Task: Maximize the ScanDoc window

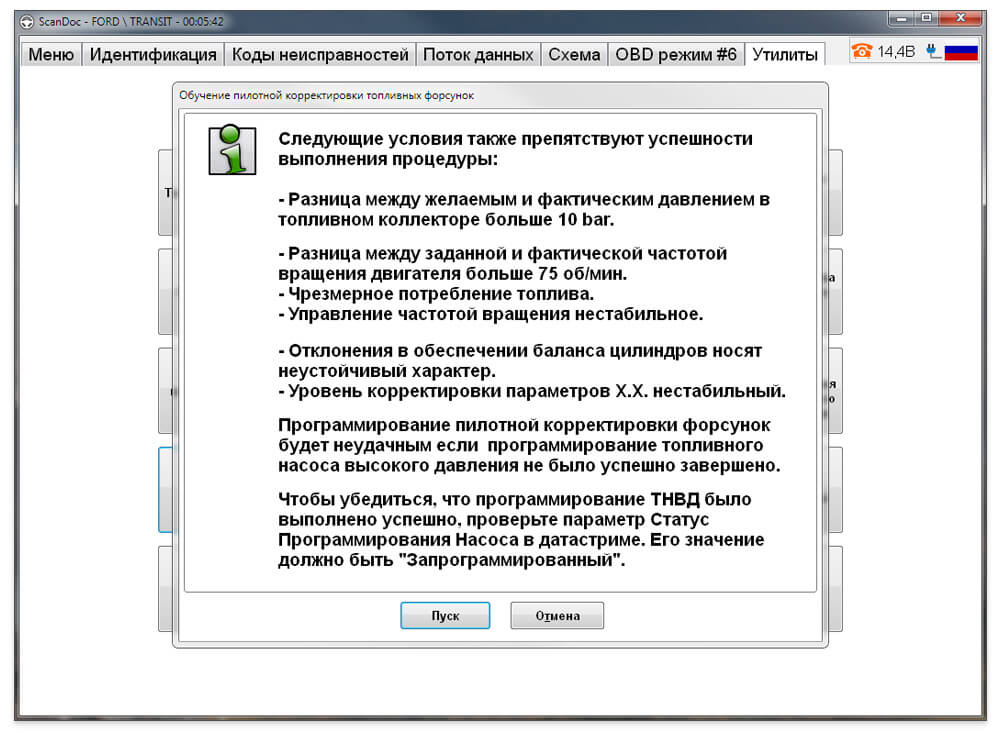Action: coord(926,18)
